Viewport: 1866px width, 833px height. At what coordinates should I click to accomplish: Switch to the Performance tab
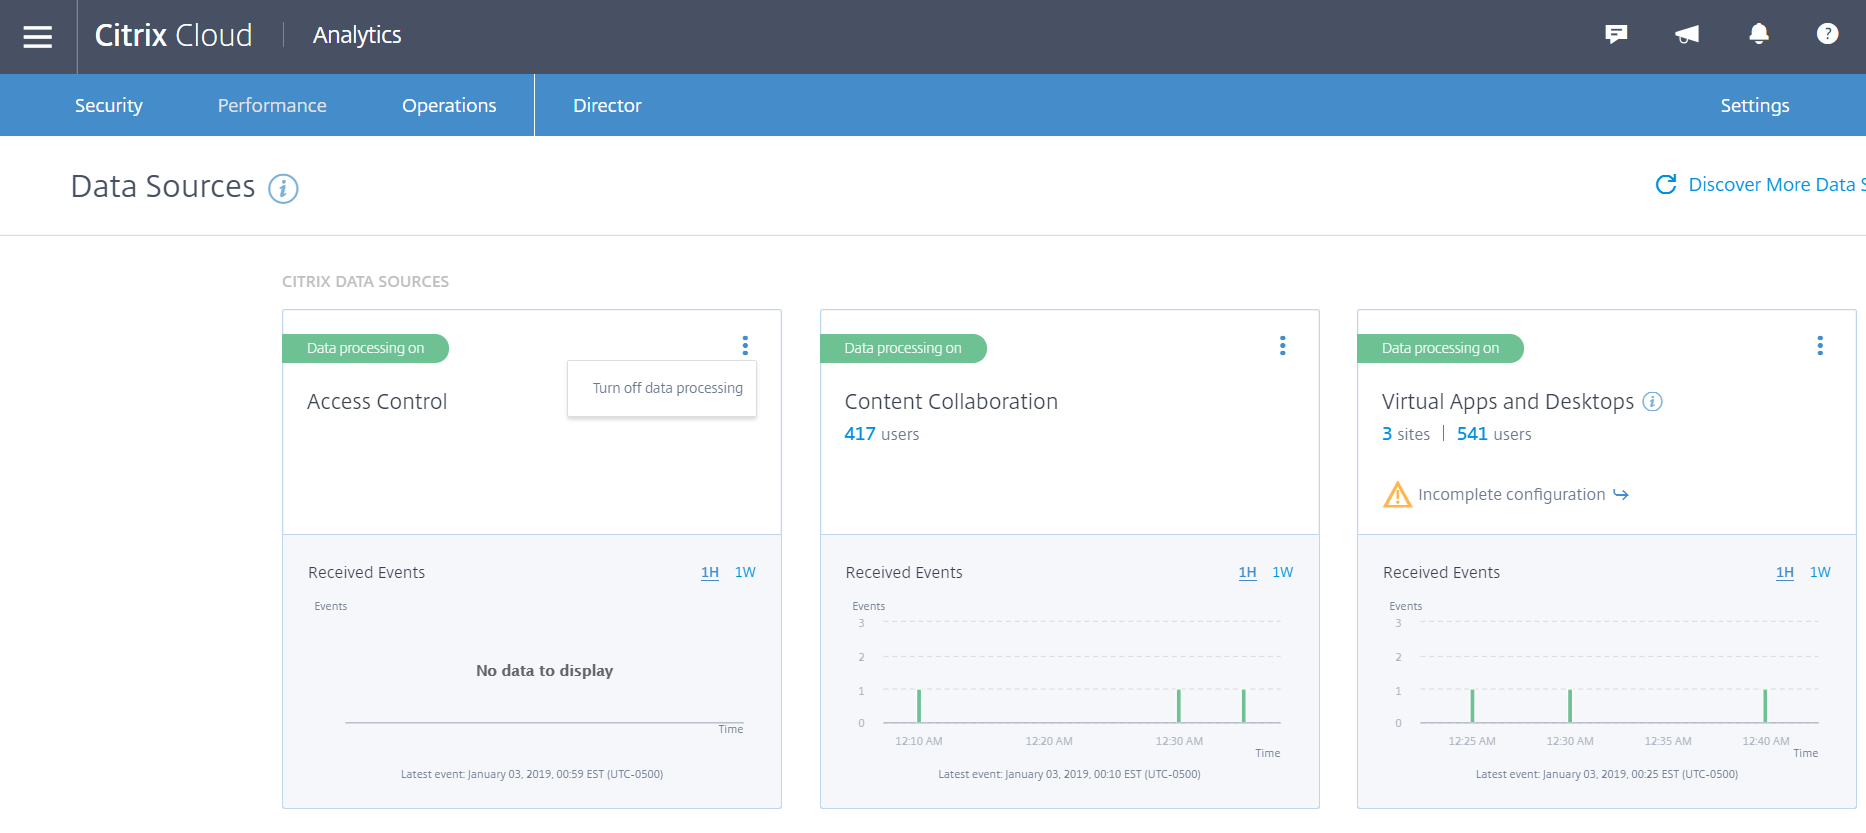[272, 105]
